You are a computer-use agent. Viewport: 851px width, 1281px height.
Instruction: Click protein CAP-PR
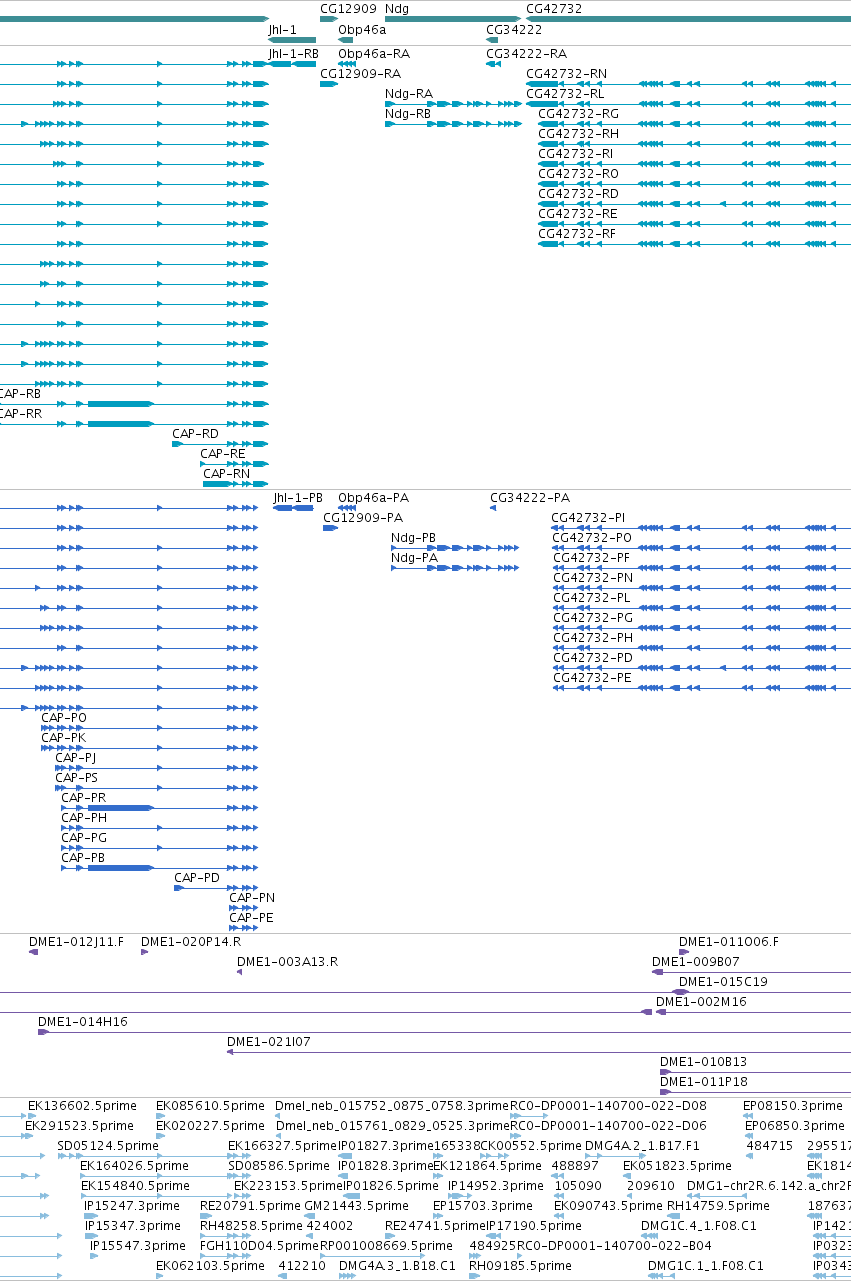pos(83,797)
